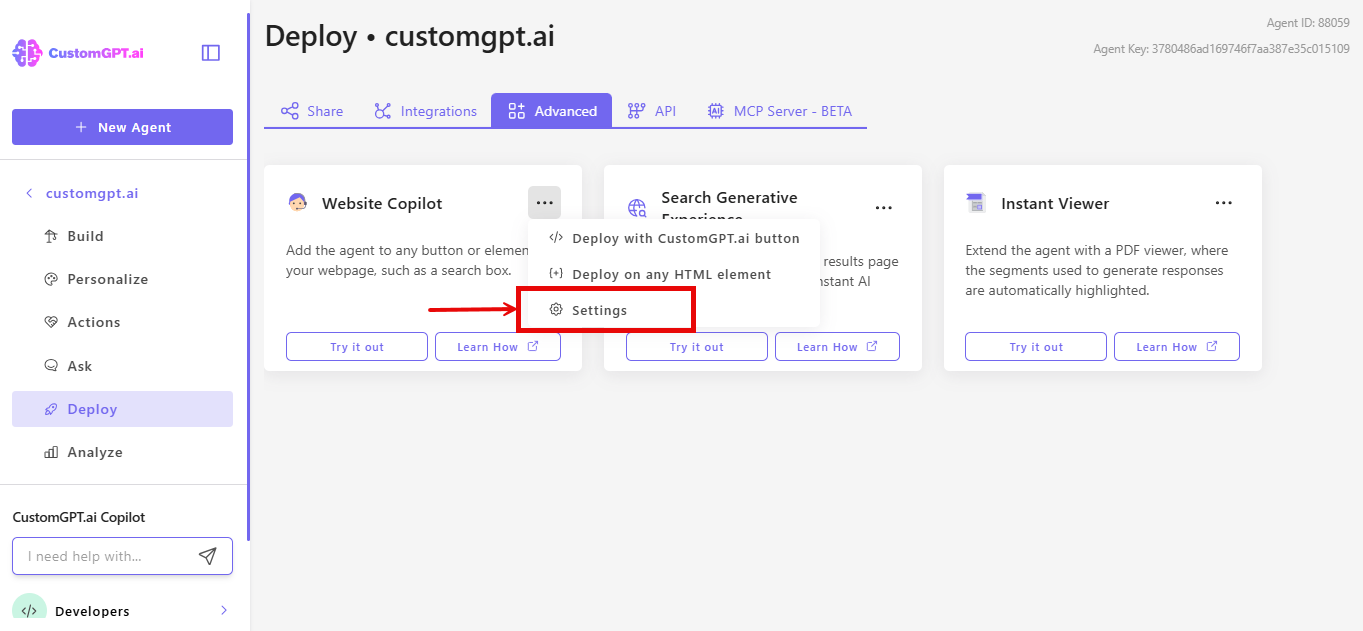1363x631 pixels.
Task: Switch to the Integrations tab
Action: point(425,110)
